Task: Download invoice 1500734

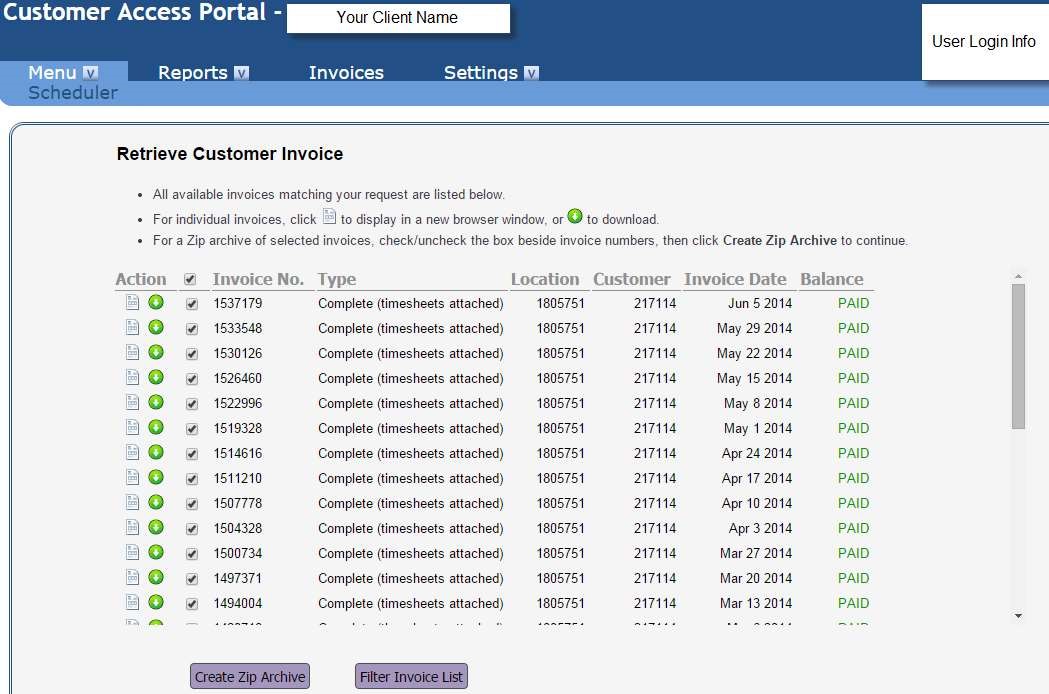Action: [x=156, y=552]
